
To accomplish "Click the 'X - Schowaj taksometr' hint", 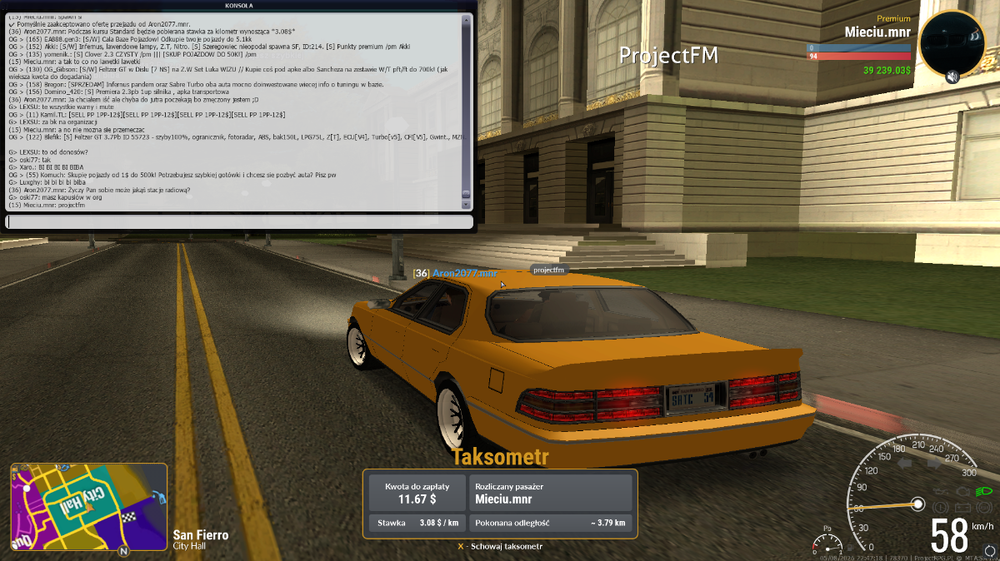I will (500, 546).
